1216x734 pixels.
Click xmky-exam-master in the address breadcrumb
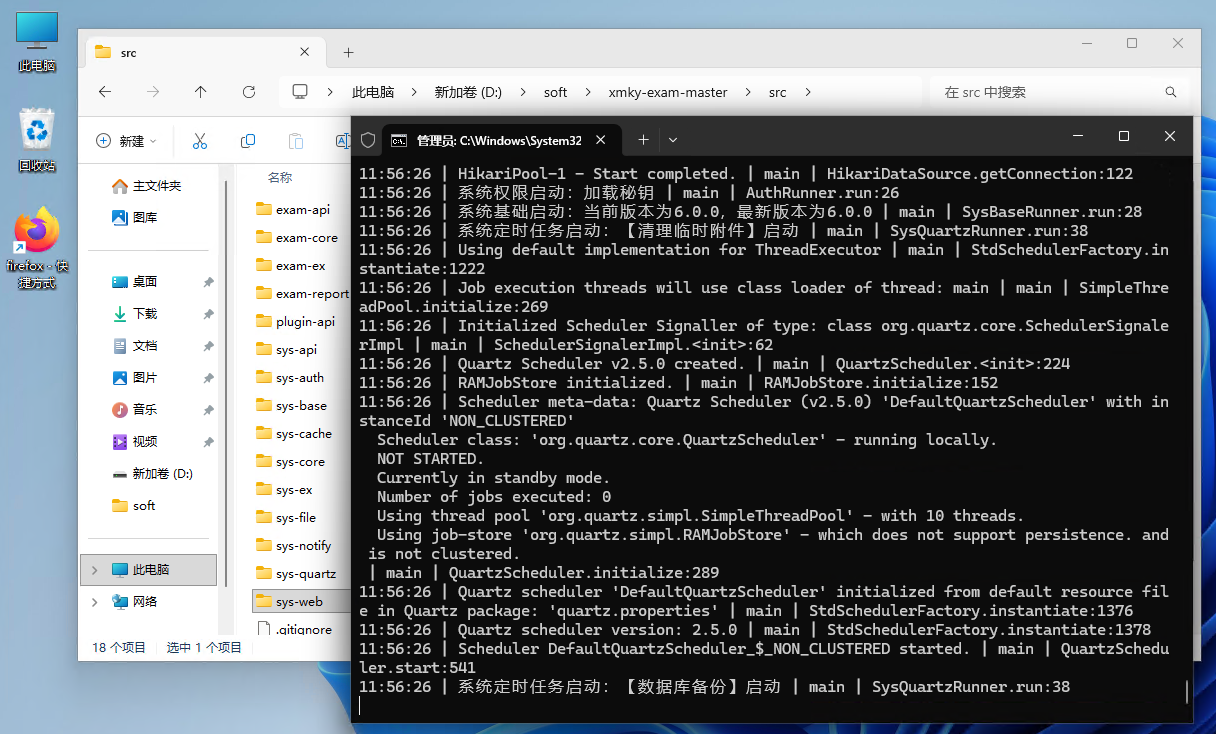(667, 92)
